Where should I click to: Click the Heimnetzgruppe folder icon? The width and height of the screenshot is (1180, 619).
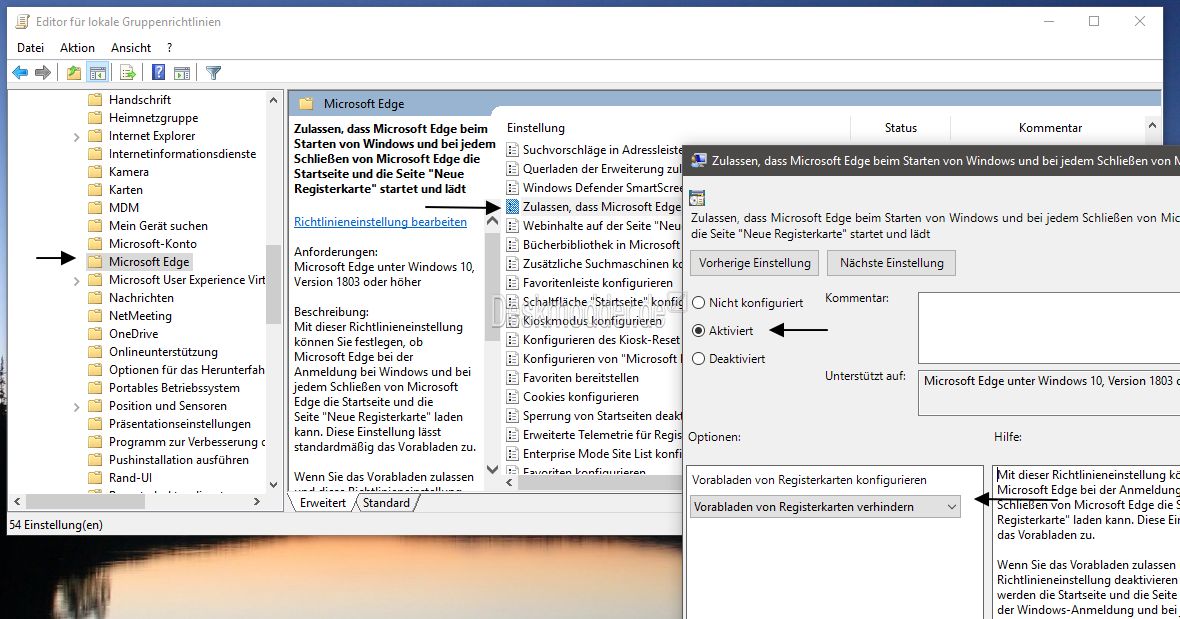click(x=95, y=117)
